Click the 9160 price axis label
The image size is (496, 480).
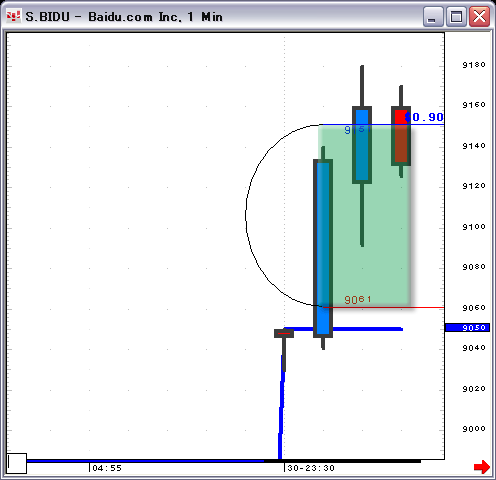pos(474,105)
